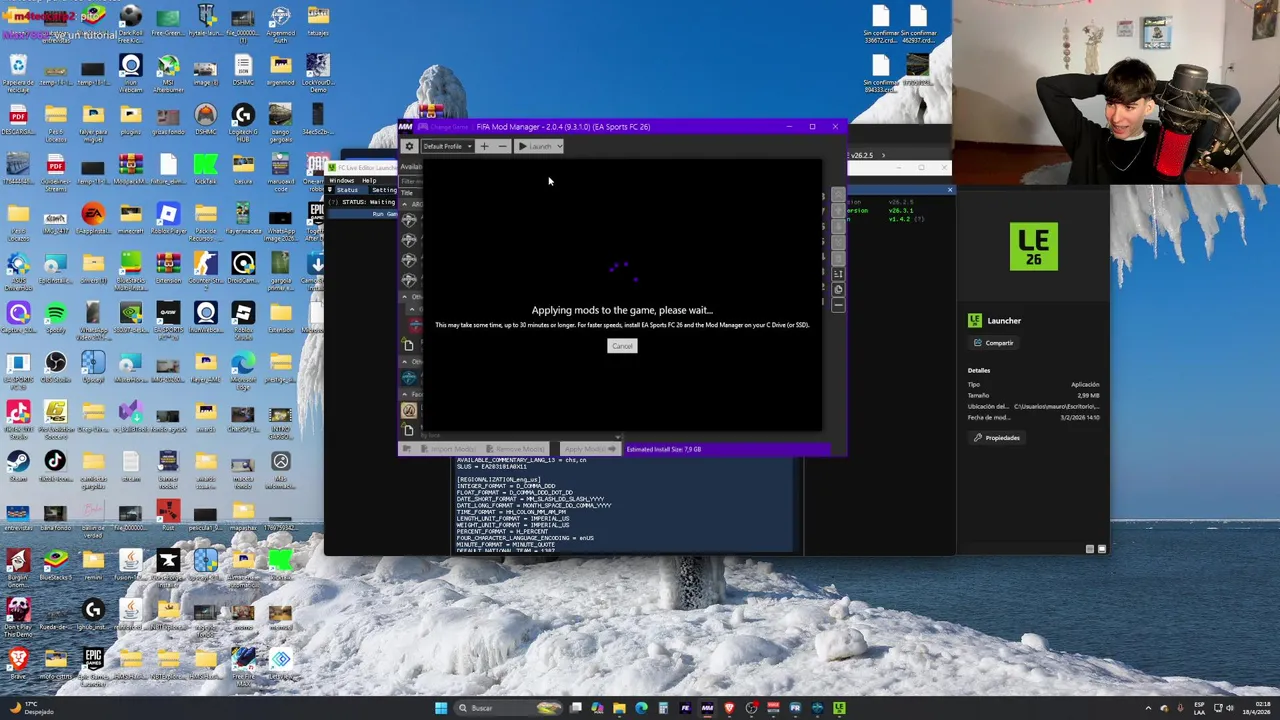
Task: Remove profile with minus icon
Action: (502, 146)
